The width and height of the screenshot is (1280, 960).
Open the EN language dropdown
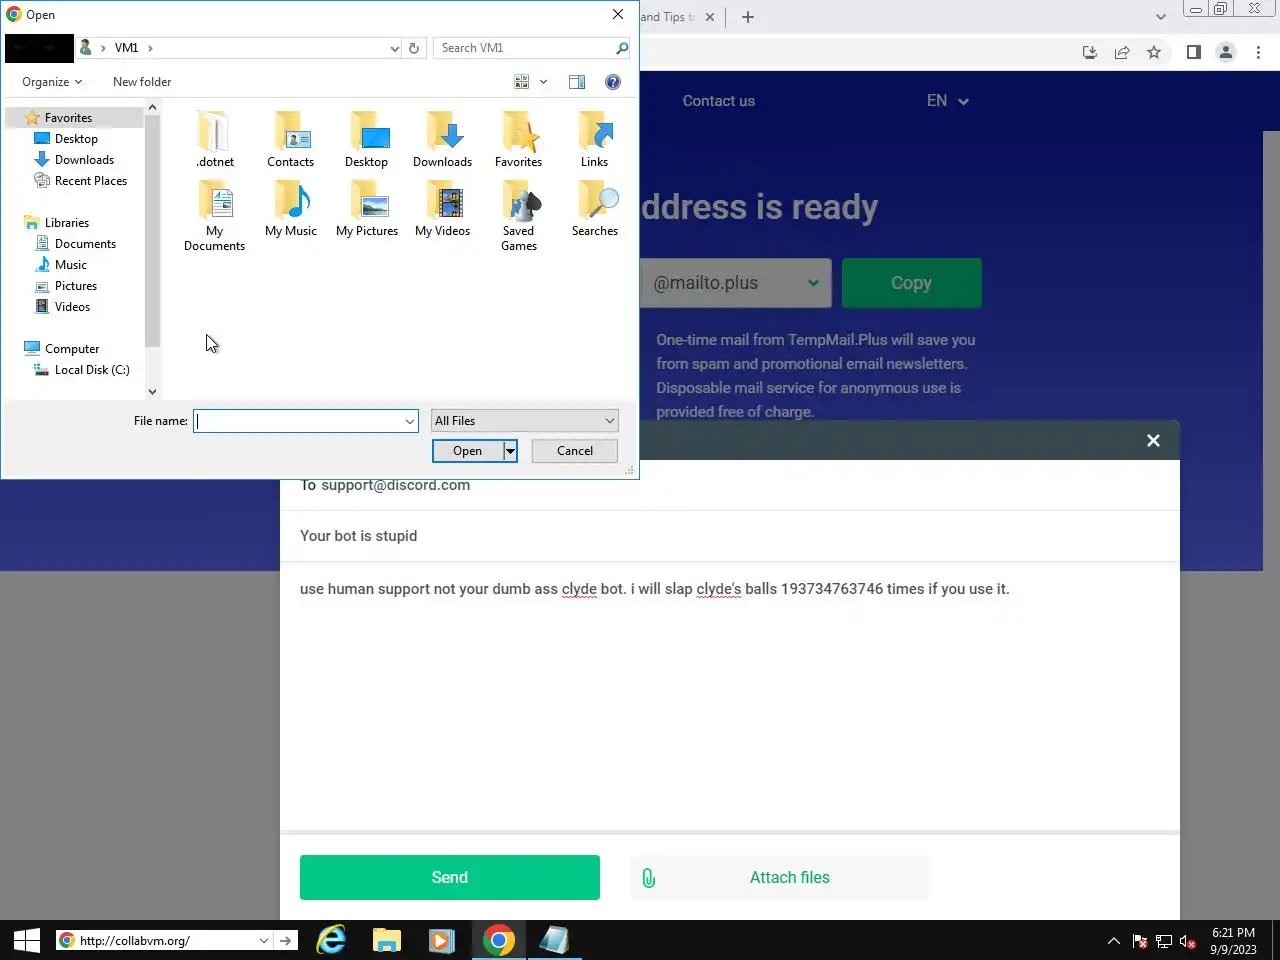[948, 101]
